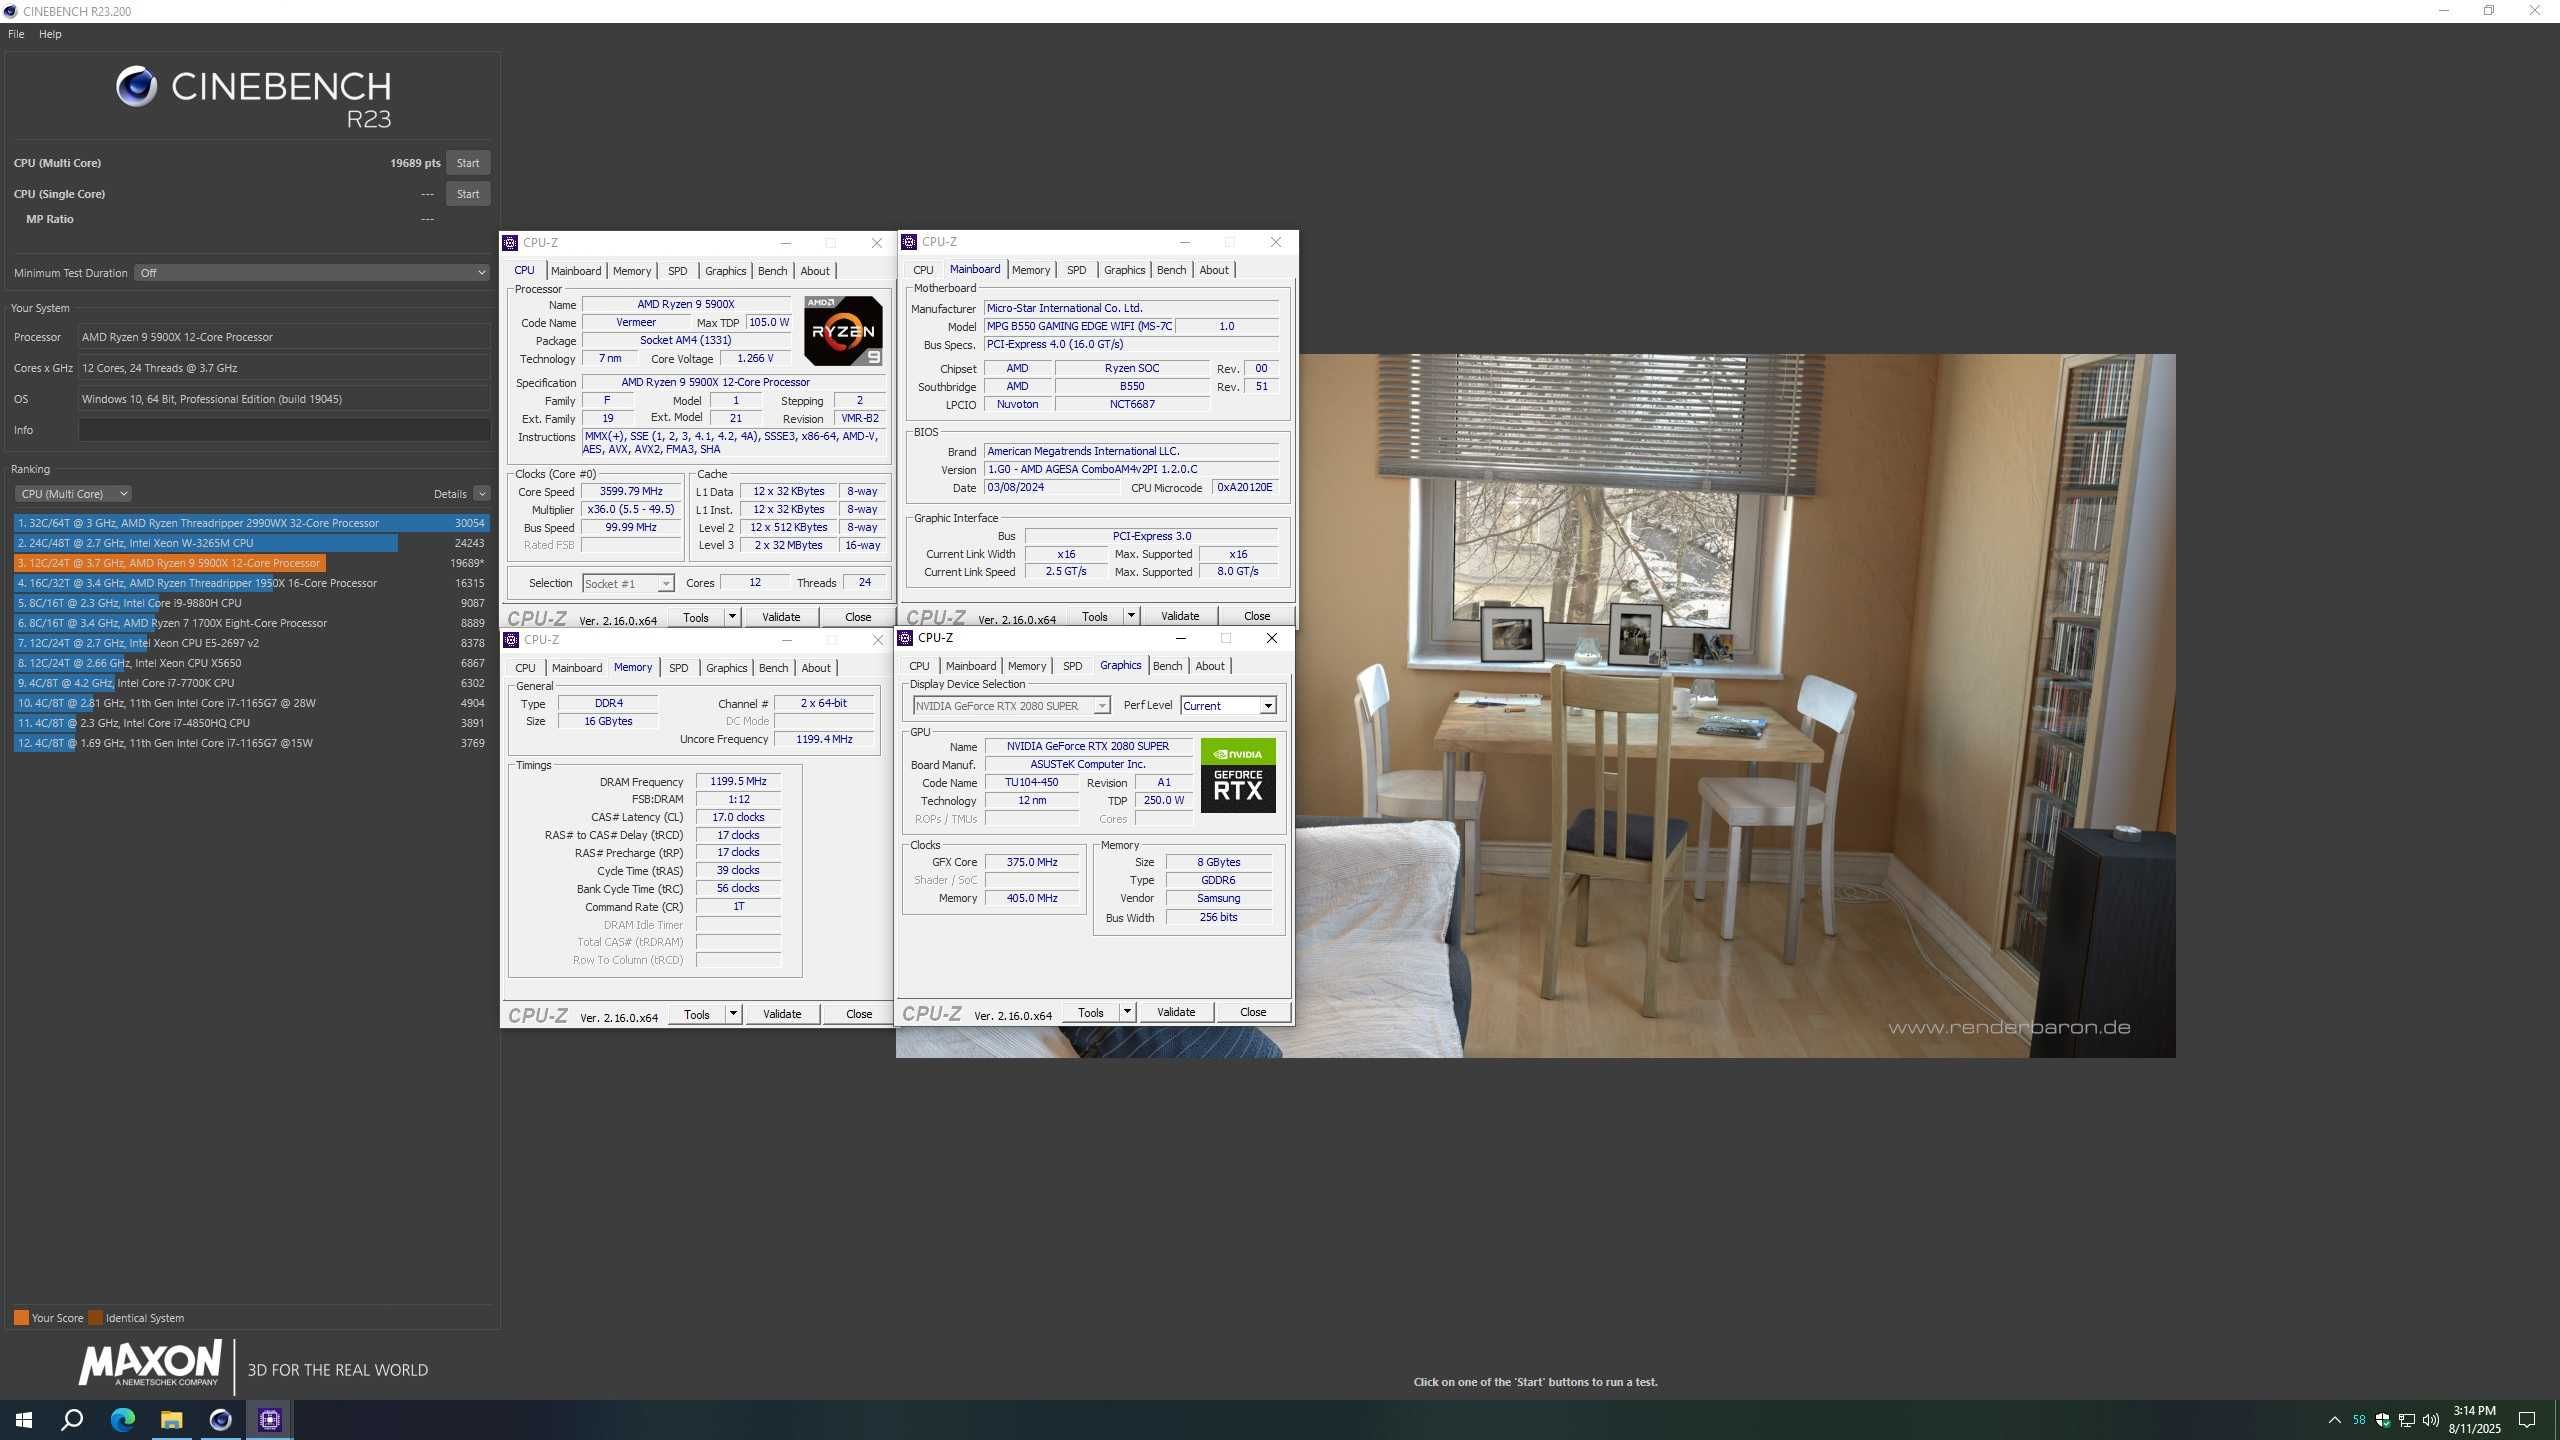Open the Minimum Test Duration dropdown
This screenshot has height=1440, width=2560.
tap(312, 273)
